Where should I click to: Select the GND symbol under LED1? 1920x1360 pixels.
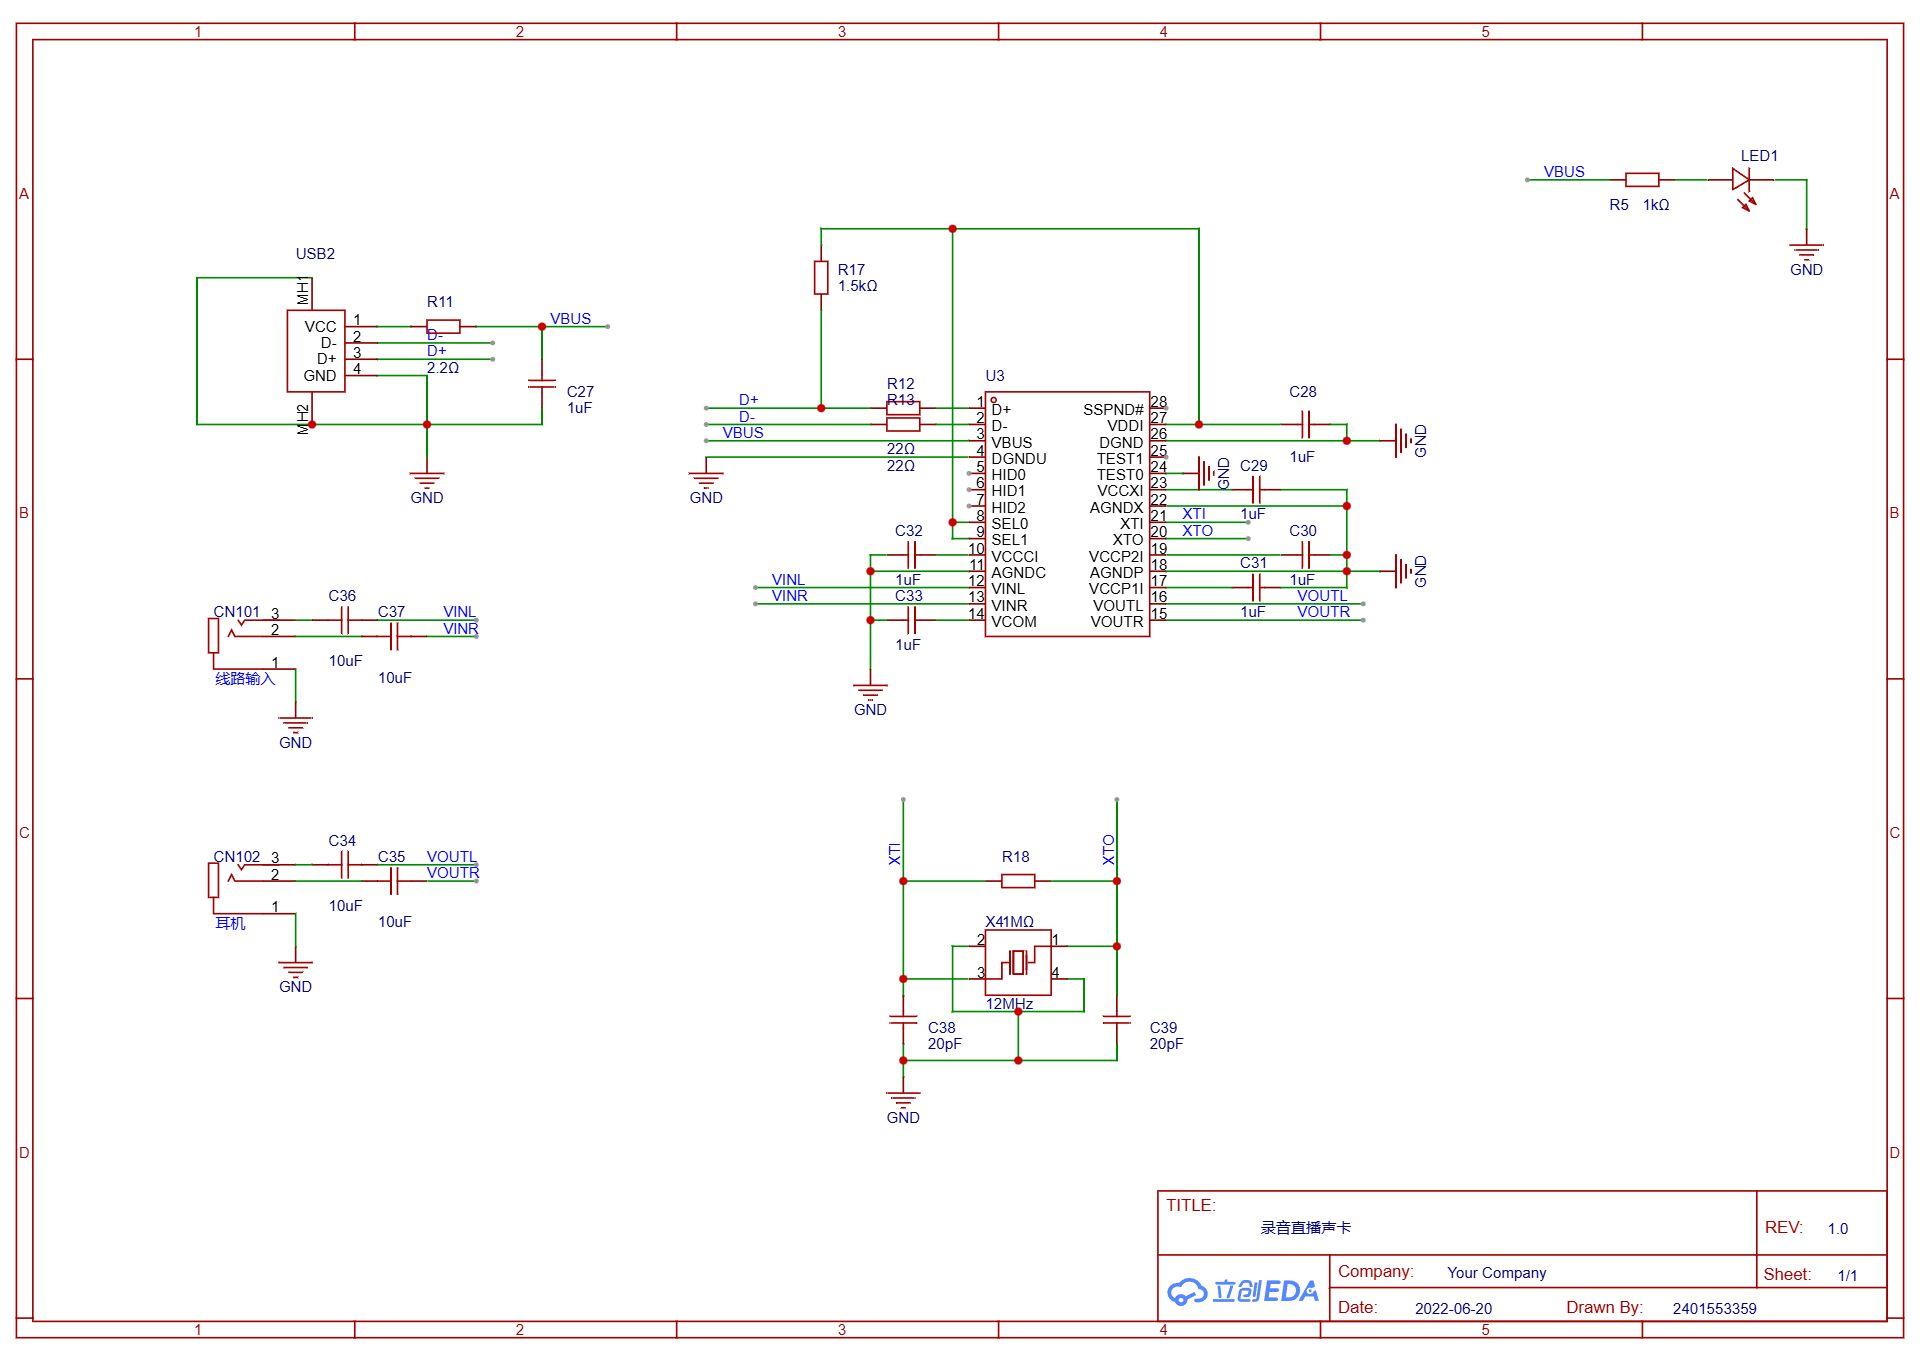1806,253
